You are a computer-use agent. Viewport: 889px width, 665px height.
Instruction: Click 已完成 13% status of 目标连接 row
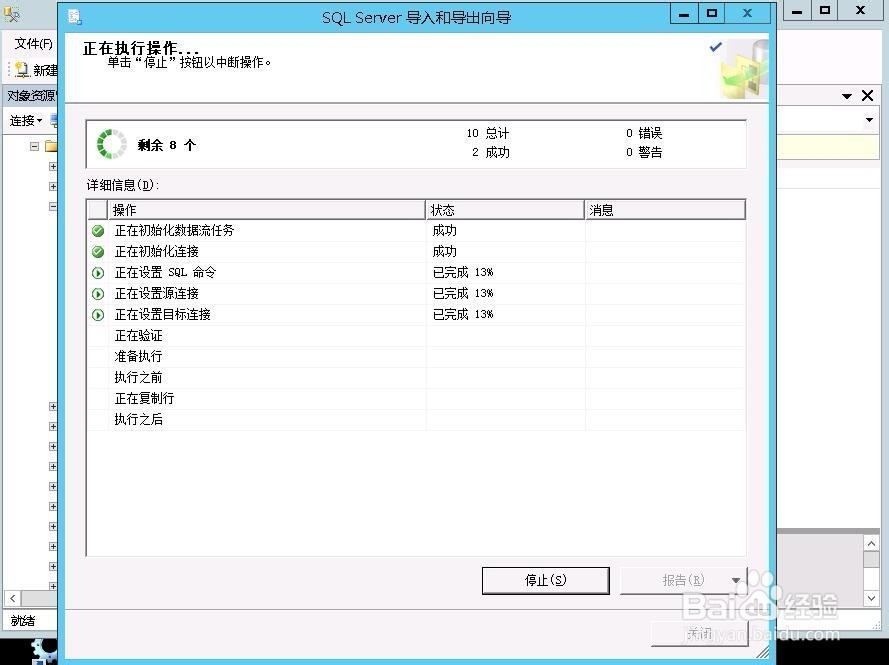463,314
